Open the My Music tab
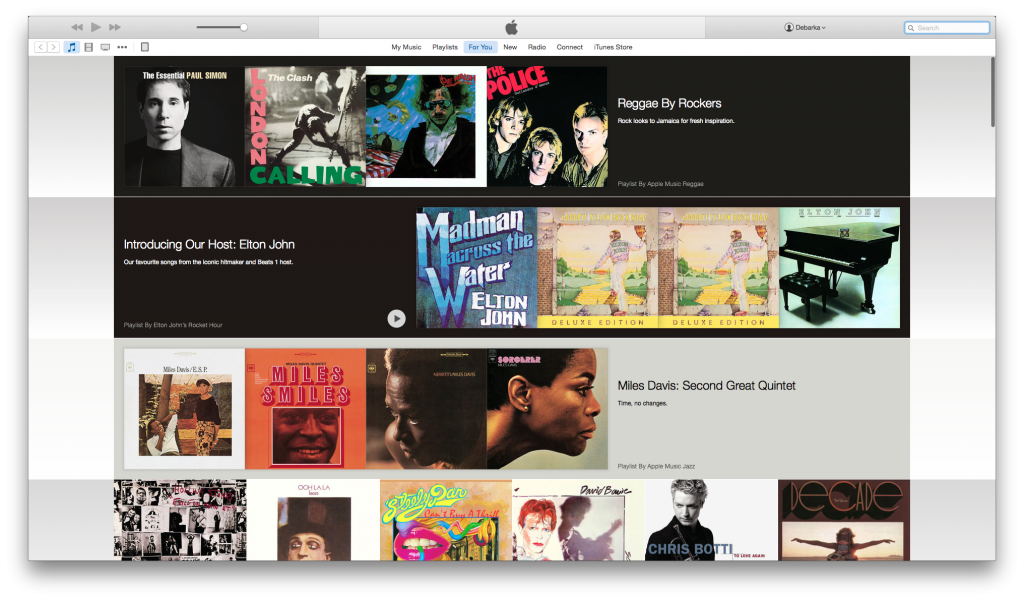Viewport: 1024px width, 601px height. pos(406,47)
